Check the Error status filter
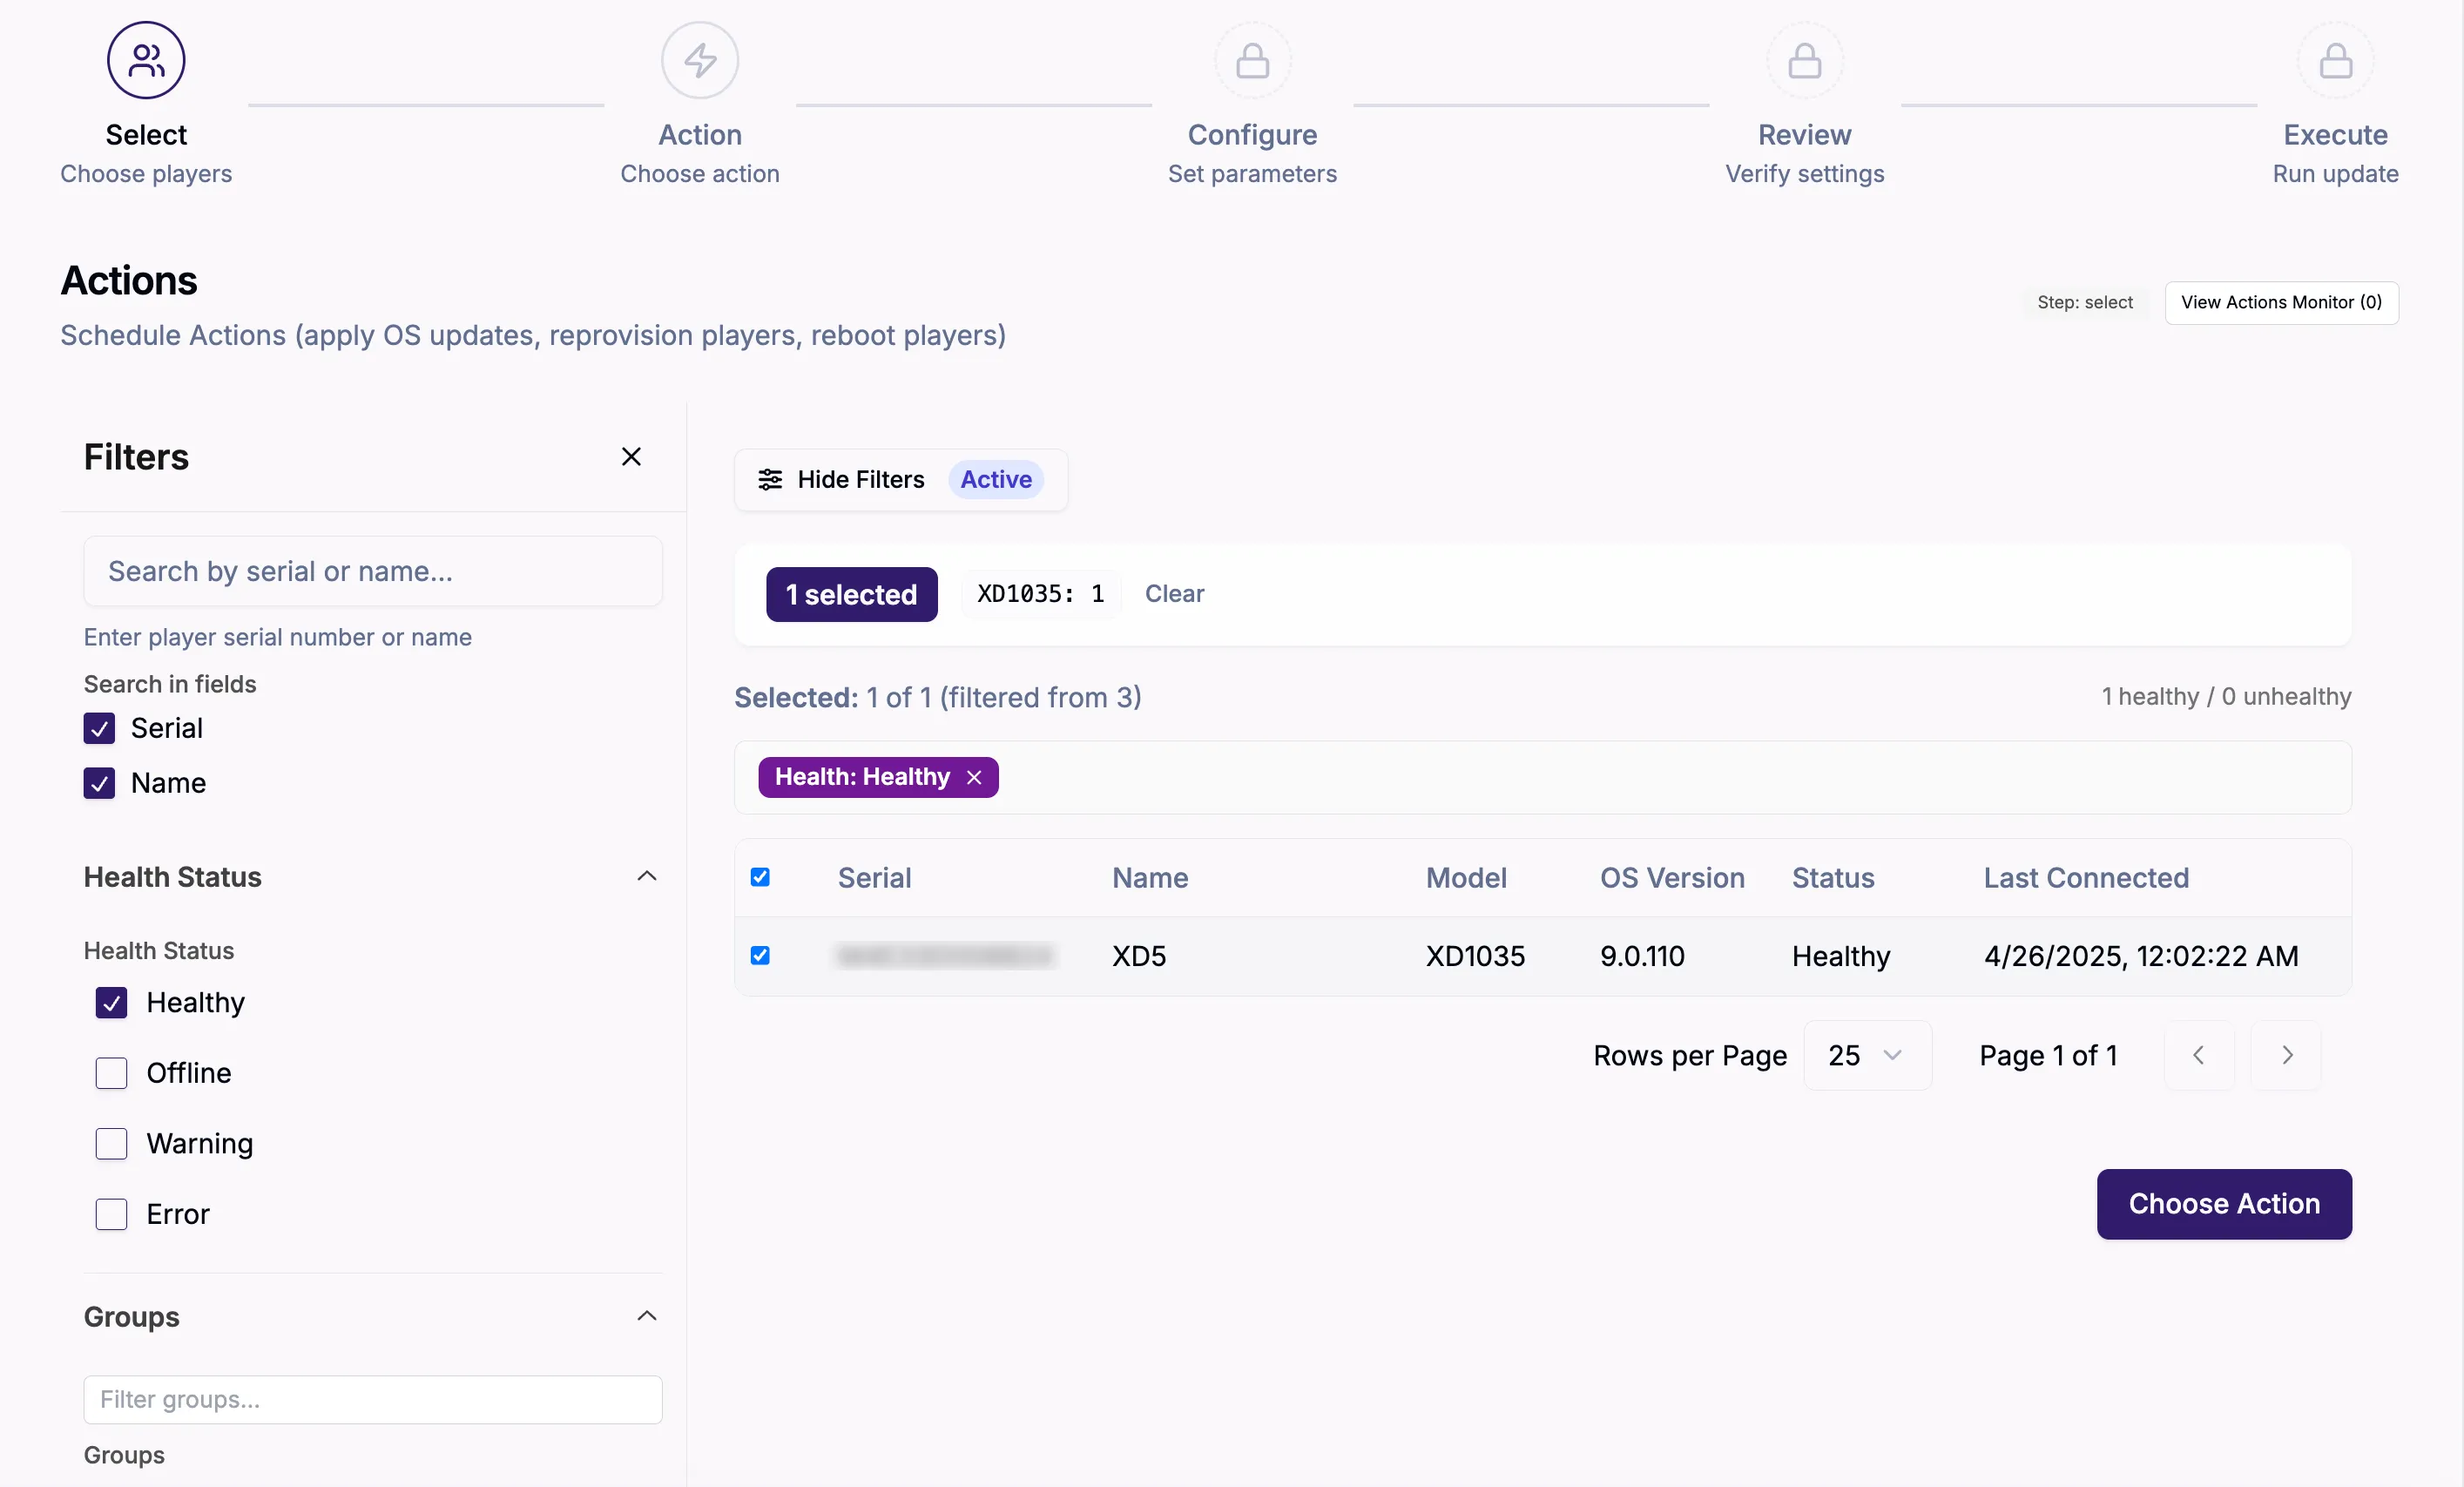This screenshot has width=2464, height=1487. (111, 1214)
